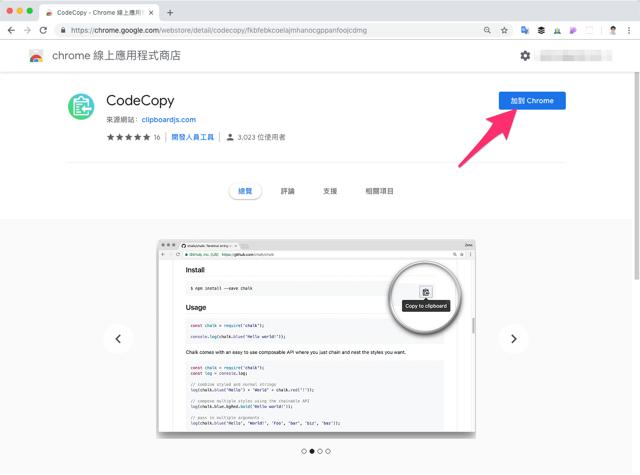Select the second carousel dot
The width and height of the screenshot is (640, 475).
pos(312,451)
